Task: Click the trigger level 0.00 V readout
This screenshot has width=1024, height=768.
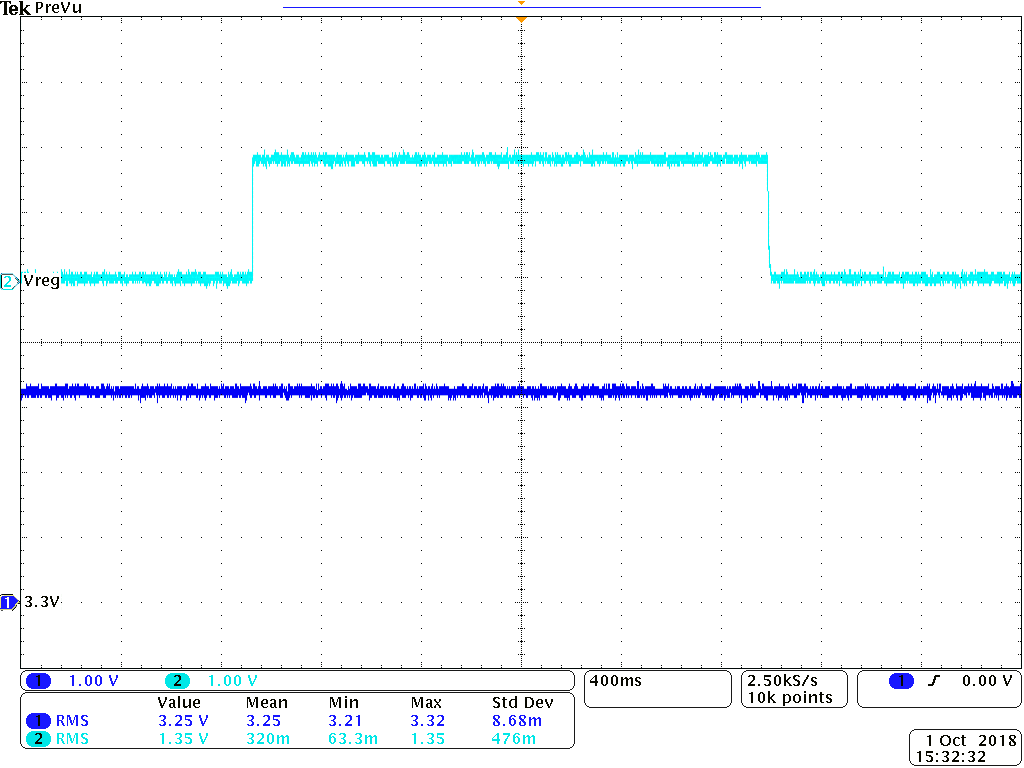Action: (987, 681)
